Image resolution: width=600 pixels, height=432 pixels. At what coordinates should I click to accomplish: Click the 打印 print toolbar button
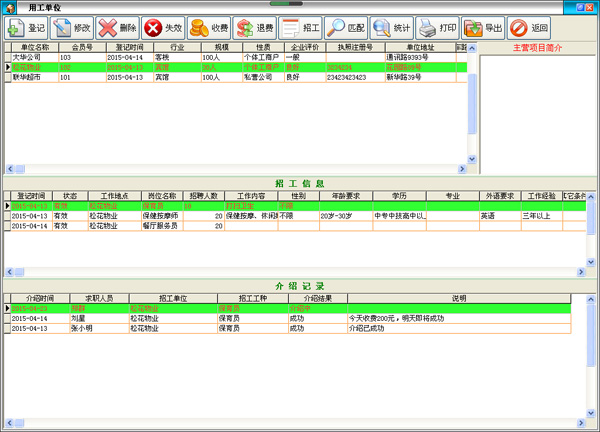[x=437, y=28]
